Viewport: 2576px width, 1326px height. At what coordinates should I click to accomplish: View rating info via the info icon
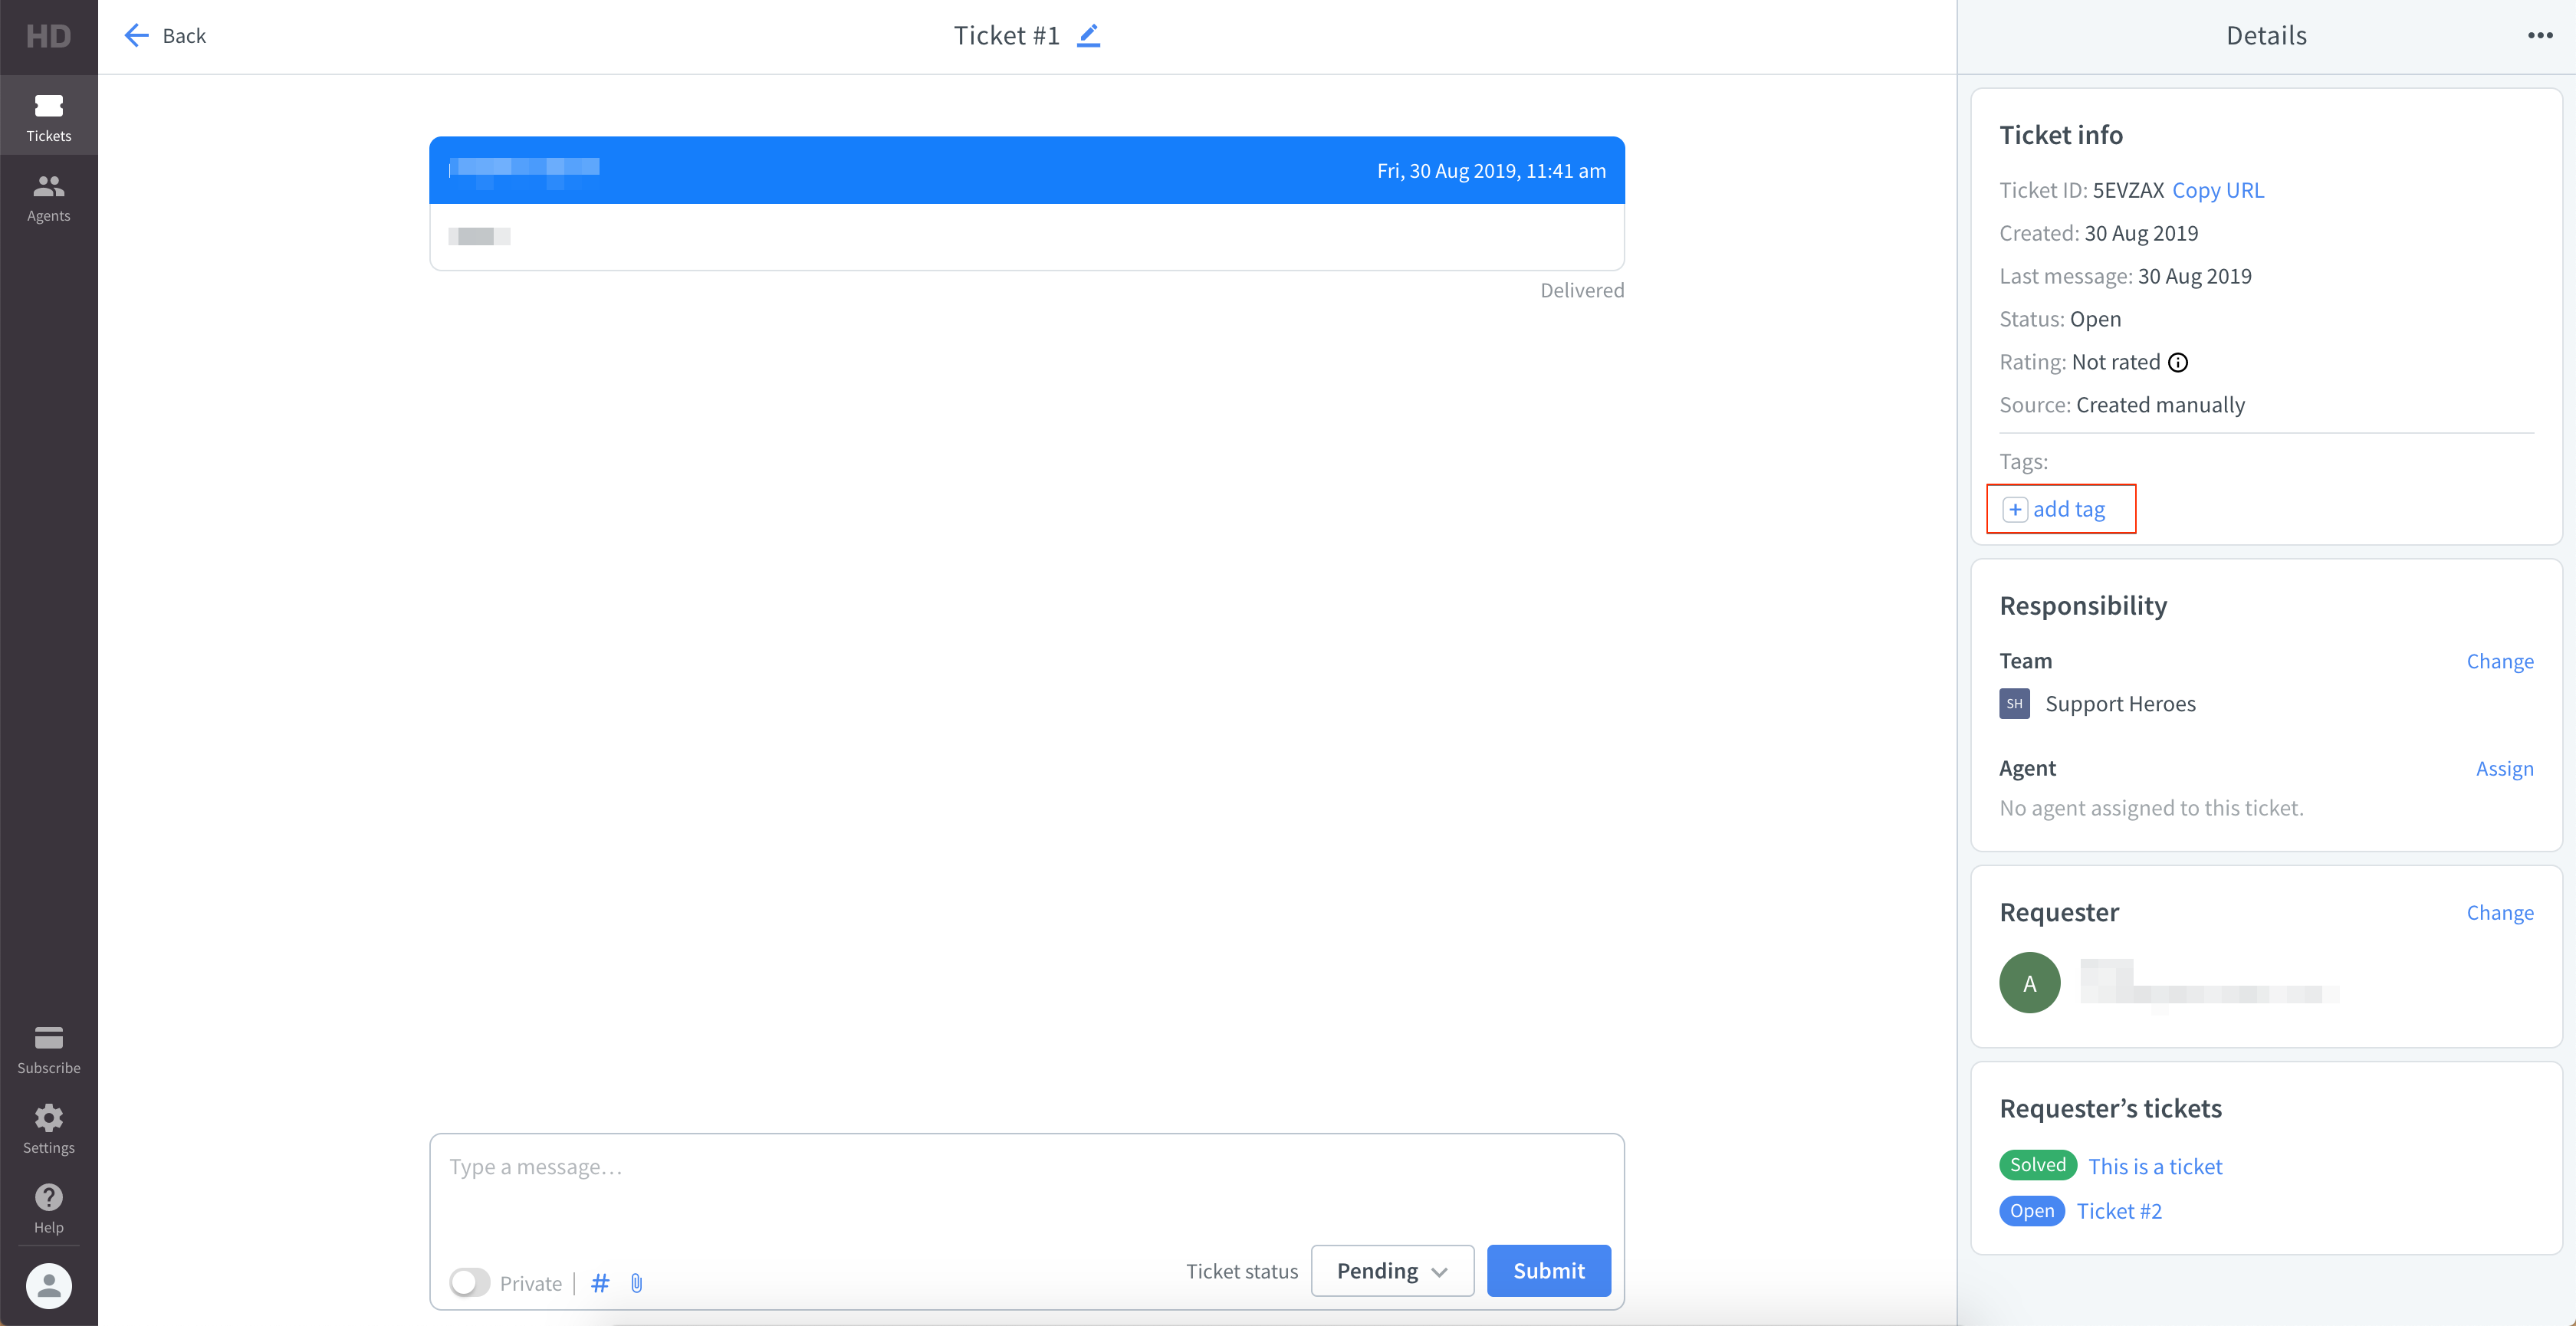pyautogui.click(x=2179, y=362)
